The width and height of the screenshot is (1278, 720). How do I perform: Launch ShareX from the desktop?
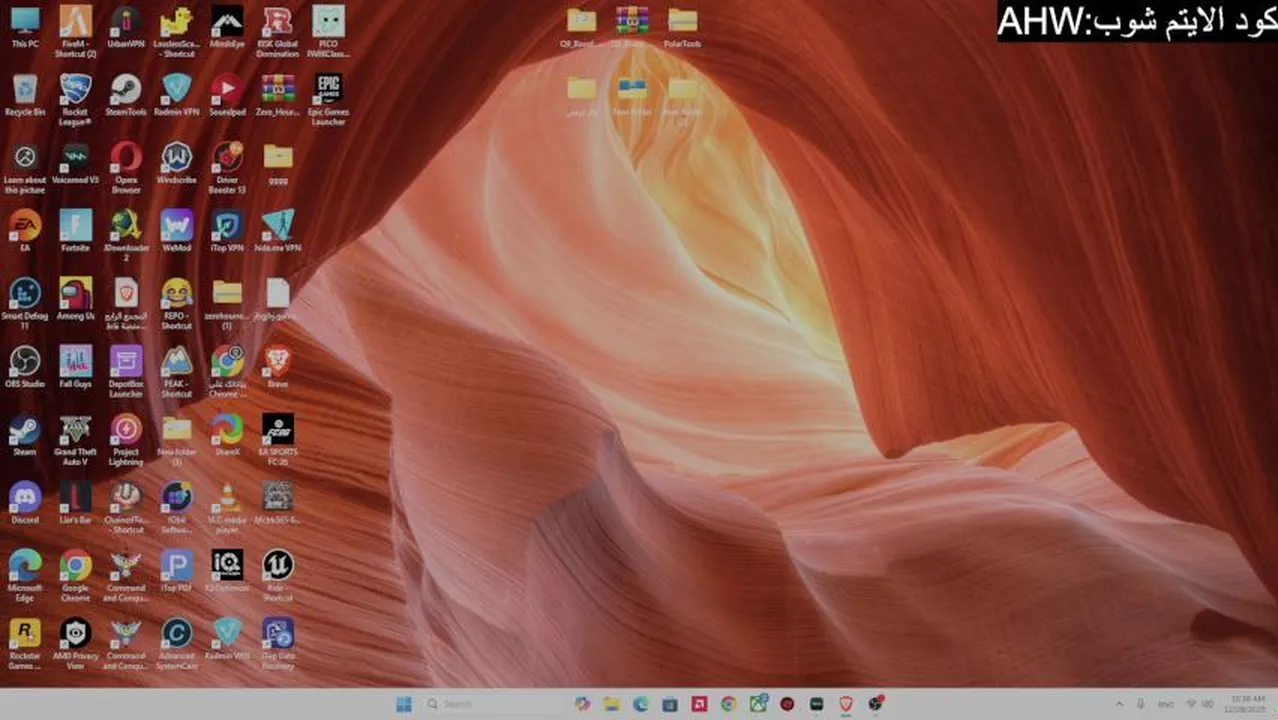pyautogui.click(x=227, y=435)
